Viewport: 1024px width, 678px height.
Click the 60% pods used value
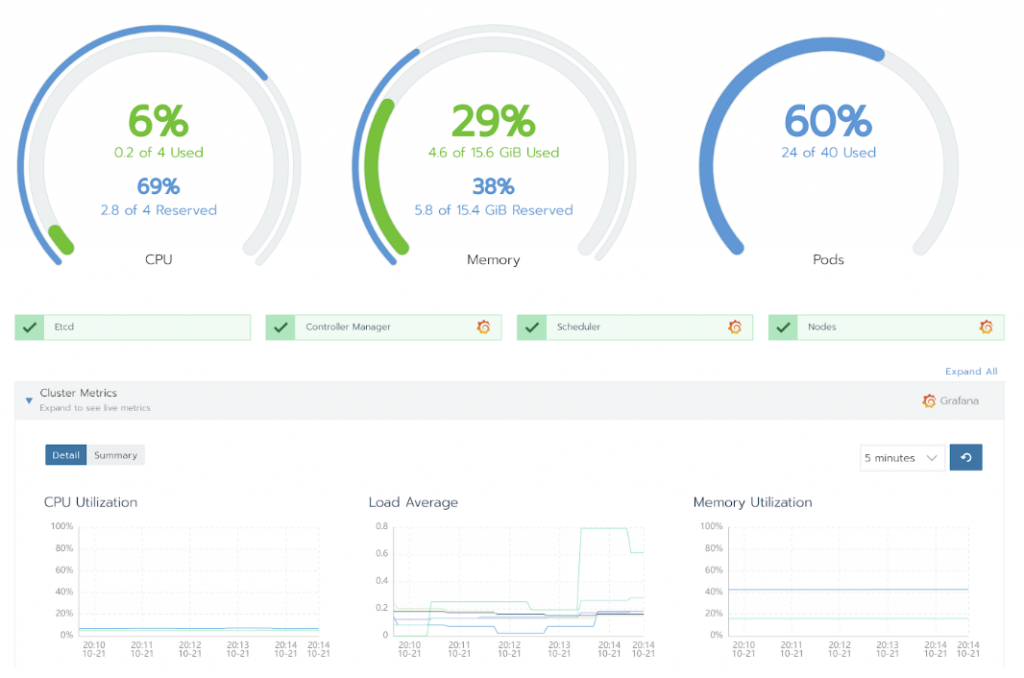[828, 121]
